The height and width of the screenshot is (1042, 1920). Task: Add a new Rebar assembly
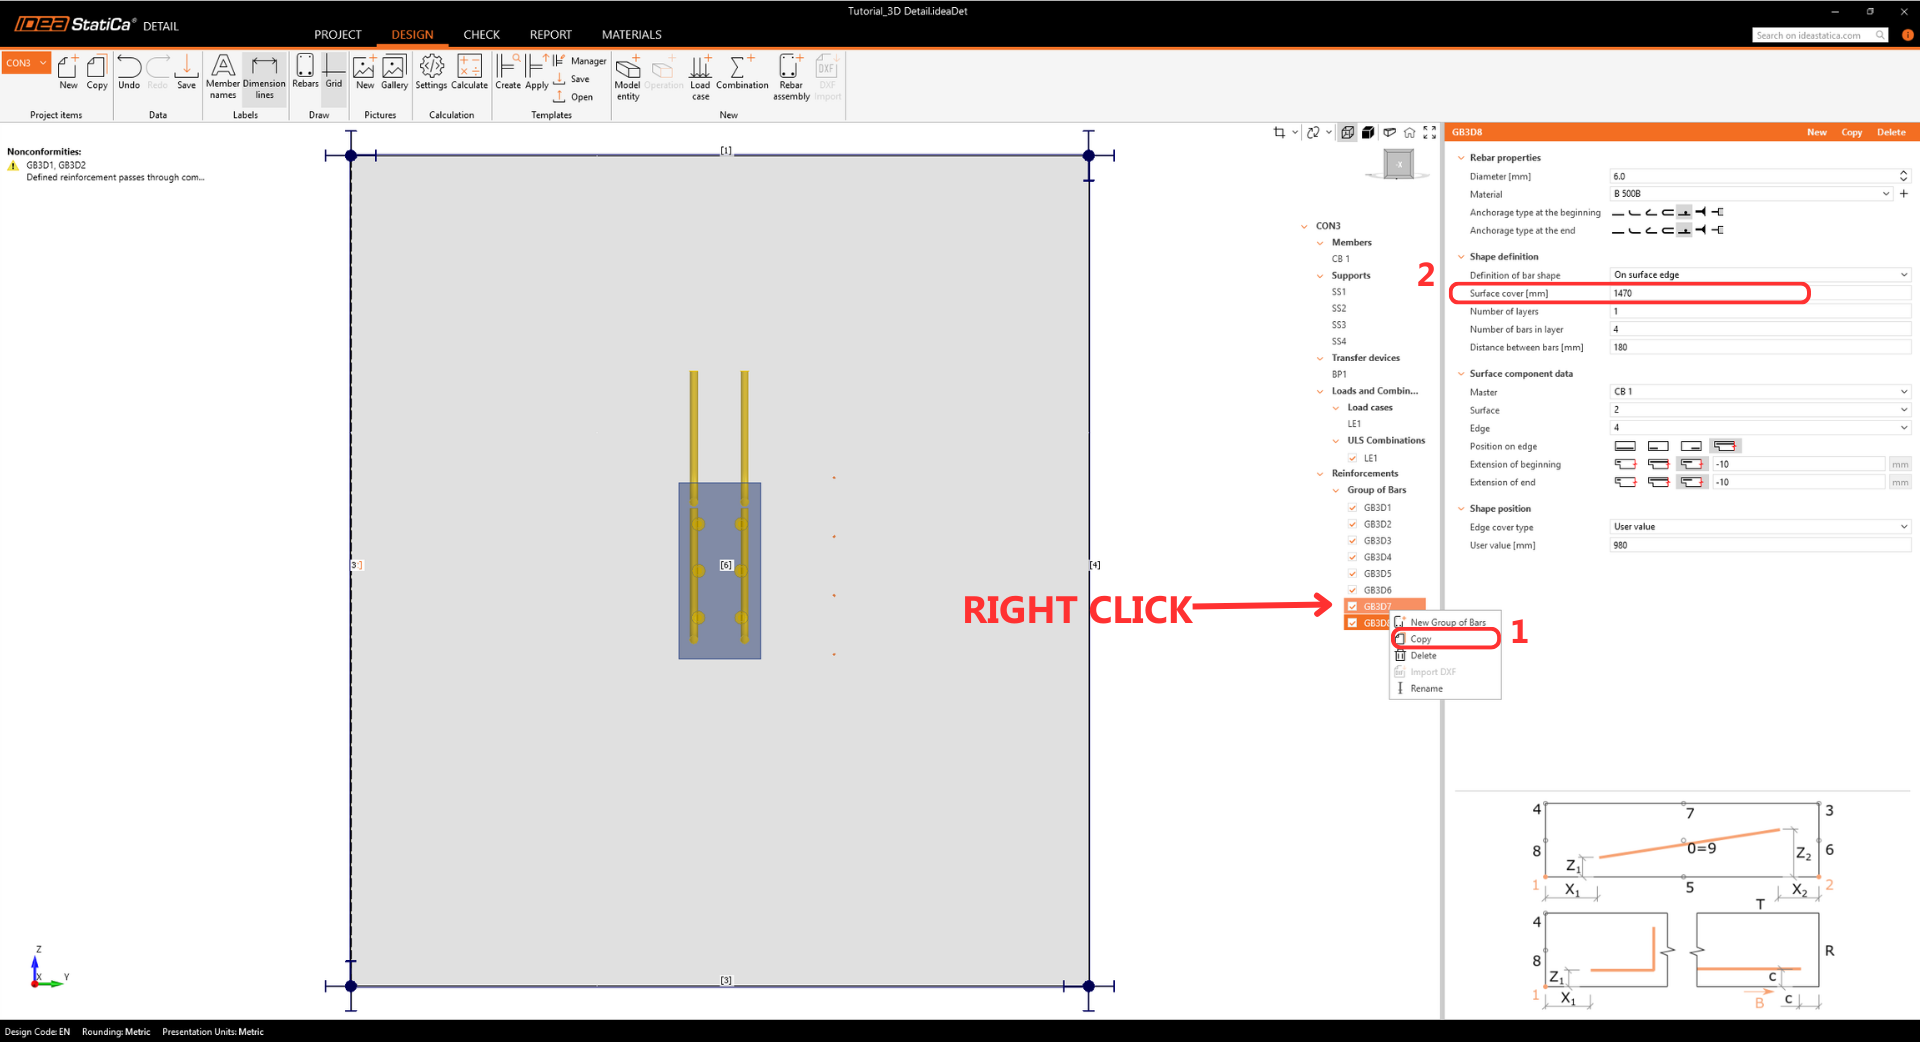click(791, 77)
